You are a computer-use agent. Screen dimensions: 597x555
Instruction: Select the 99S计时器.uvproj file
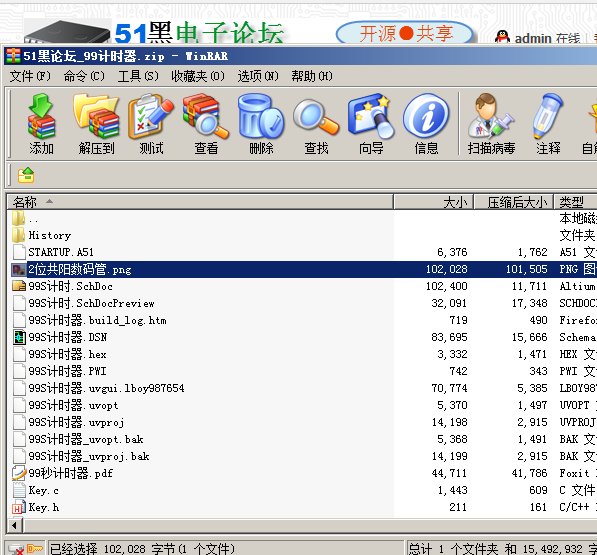(77, 422)
